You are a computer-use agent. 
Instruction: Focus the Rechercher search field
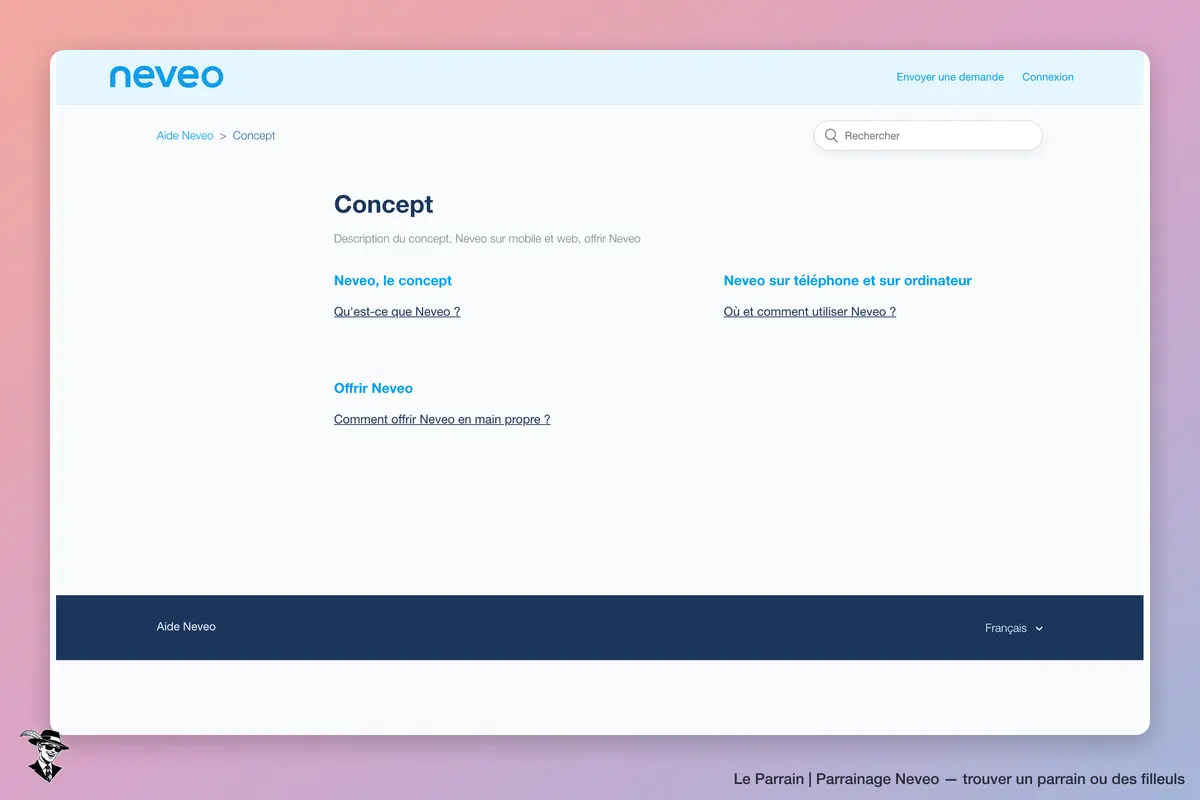coord(928,136)
